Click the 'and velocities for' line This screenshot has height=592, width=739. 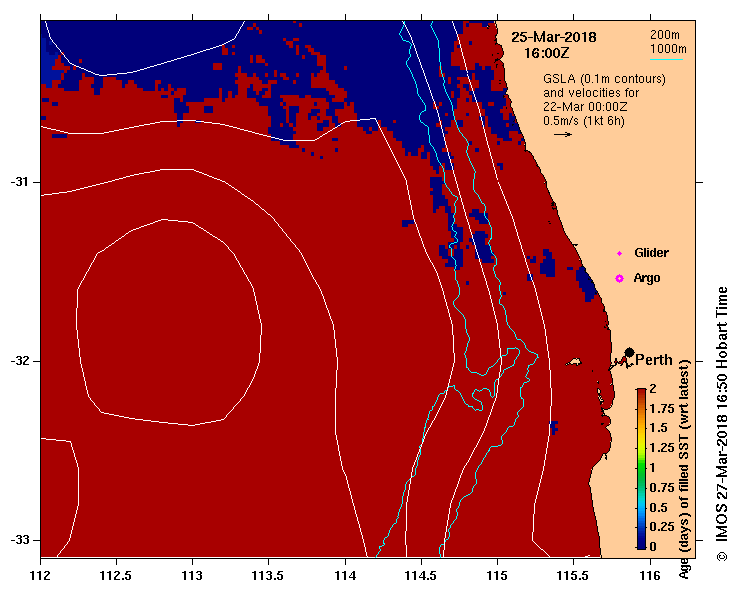tap(591, 93)
